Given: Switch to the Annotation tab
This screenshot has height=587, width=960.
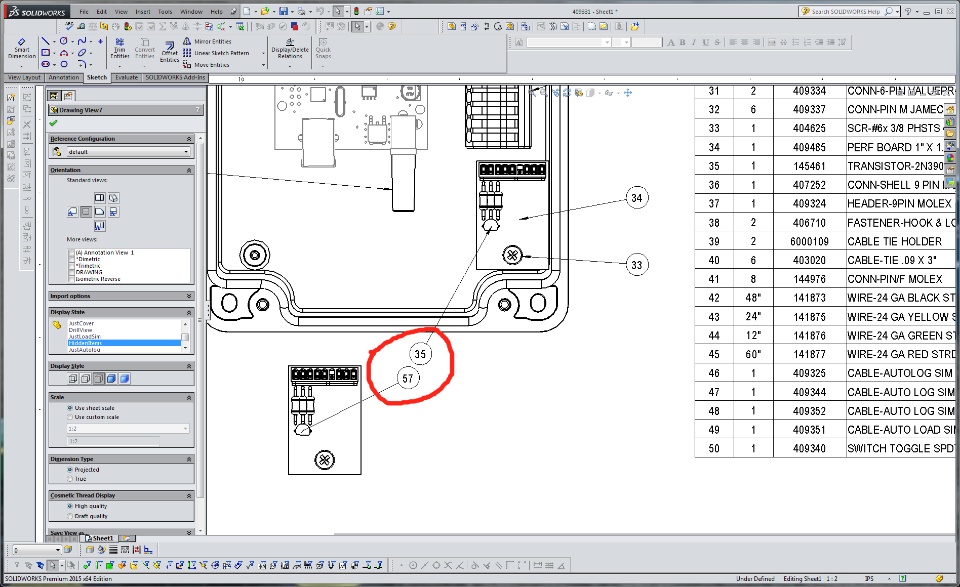Looking at the screenshot, I should click(x=64, y=78).
